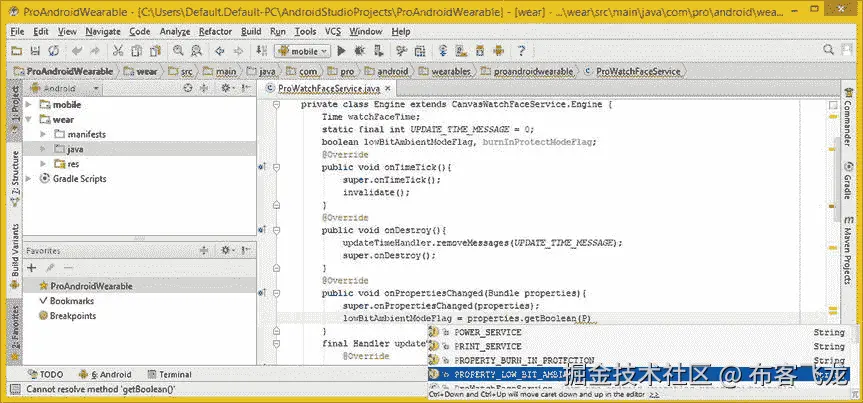Click the Redo arrow in the toolbar
The image size is (863, 403).
coord(95,51)
